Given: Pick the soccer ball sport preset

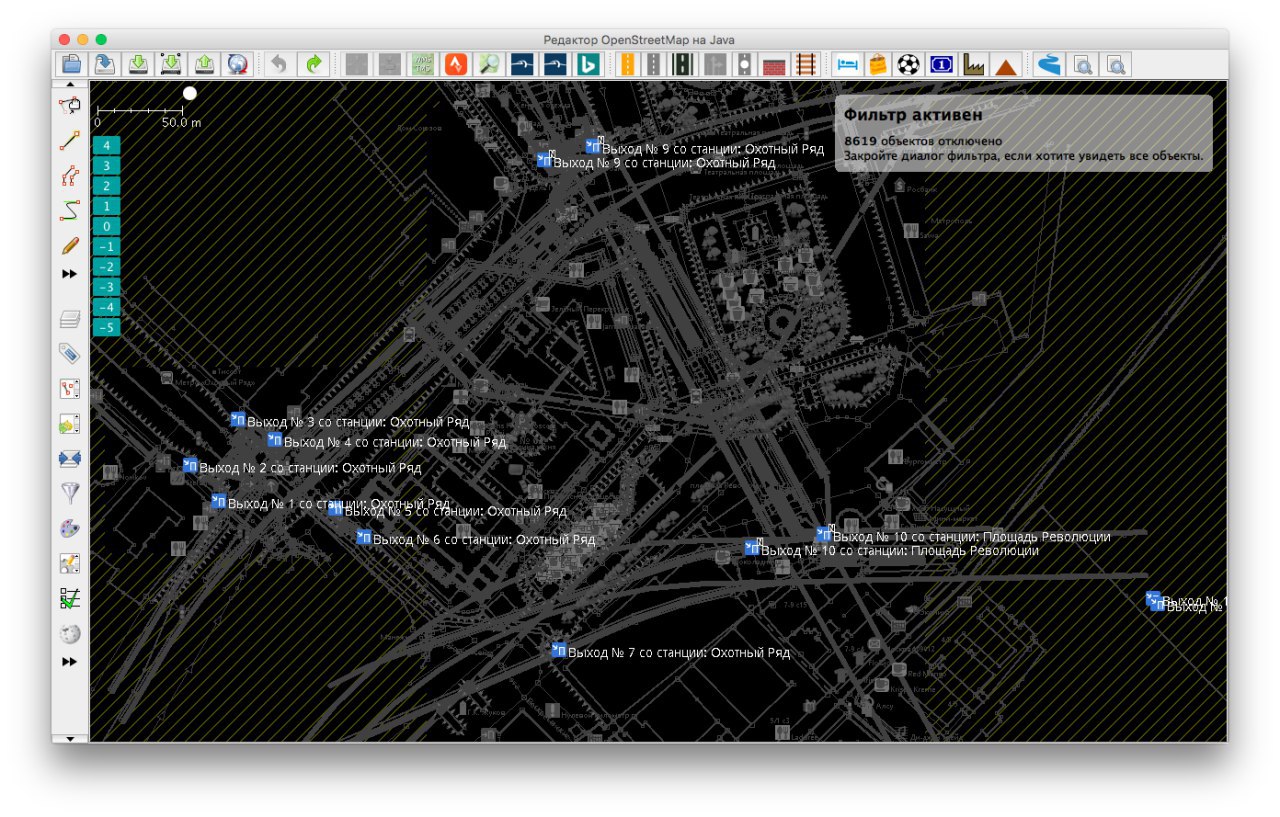Looking at the screenshot, I should [x=908, y=65].
